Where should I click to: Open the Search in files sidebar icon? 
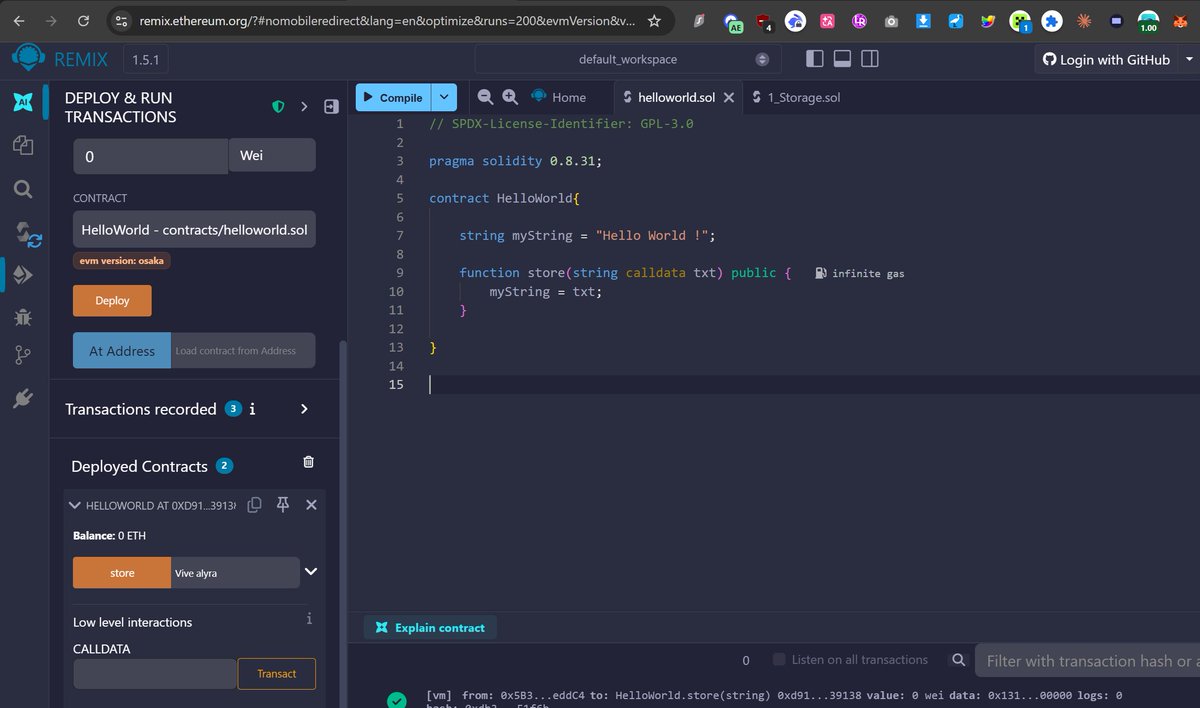click(x=22, y=189)
